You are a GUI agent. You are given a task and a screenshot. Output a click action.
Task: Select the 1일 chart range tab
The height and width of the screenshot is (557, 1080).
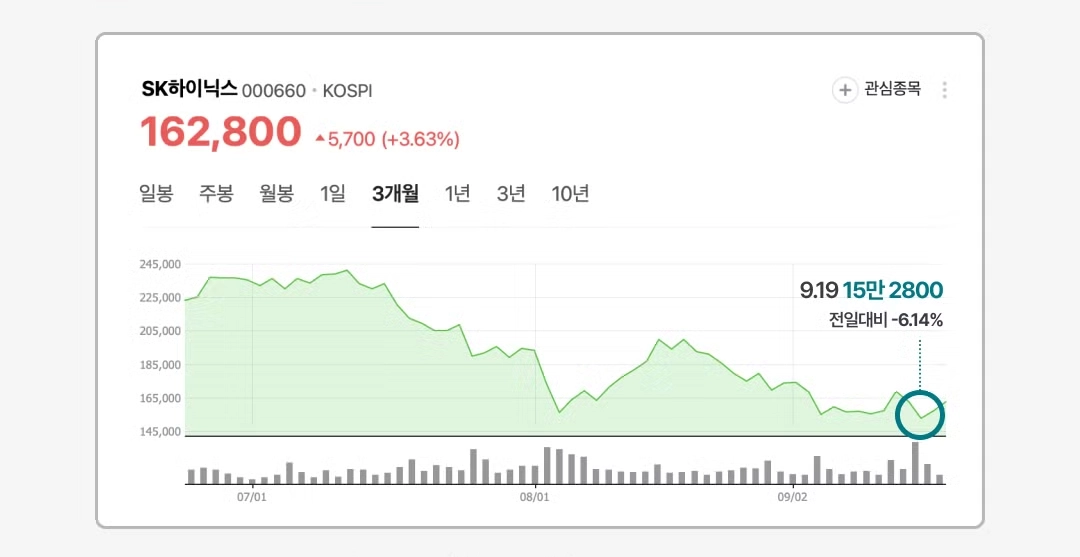click(x=333, y=194)
